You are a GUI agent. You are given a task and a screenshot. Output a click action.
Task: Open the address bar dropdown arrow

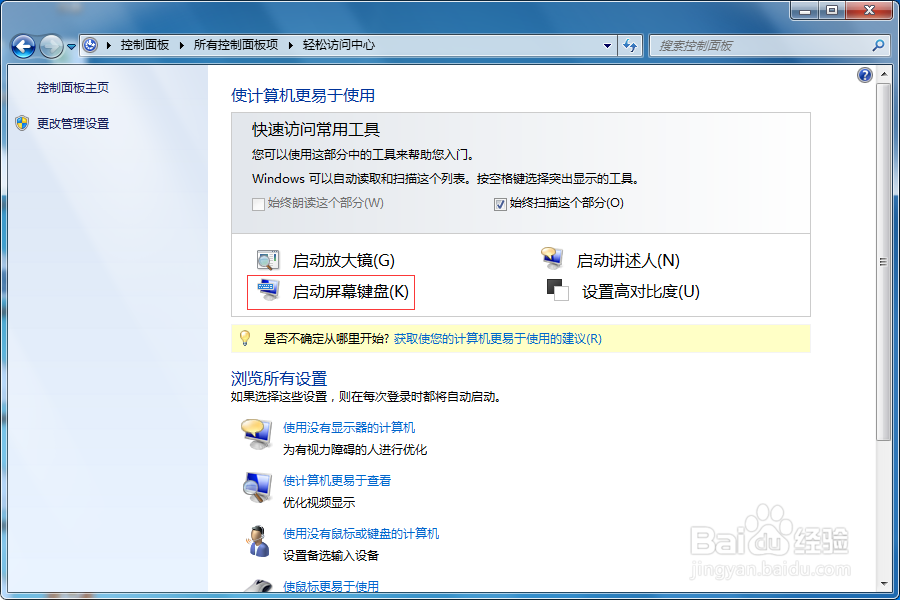click(606, 45)
